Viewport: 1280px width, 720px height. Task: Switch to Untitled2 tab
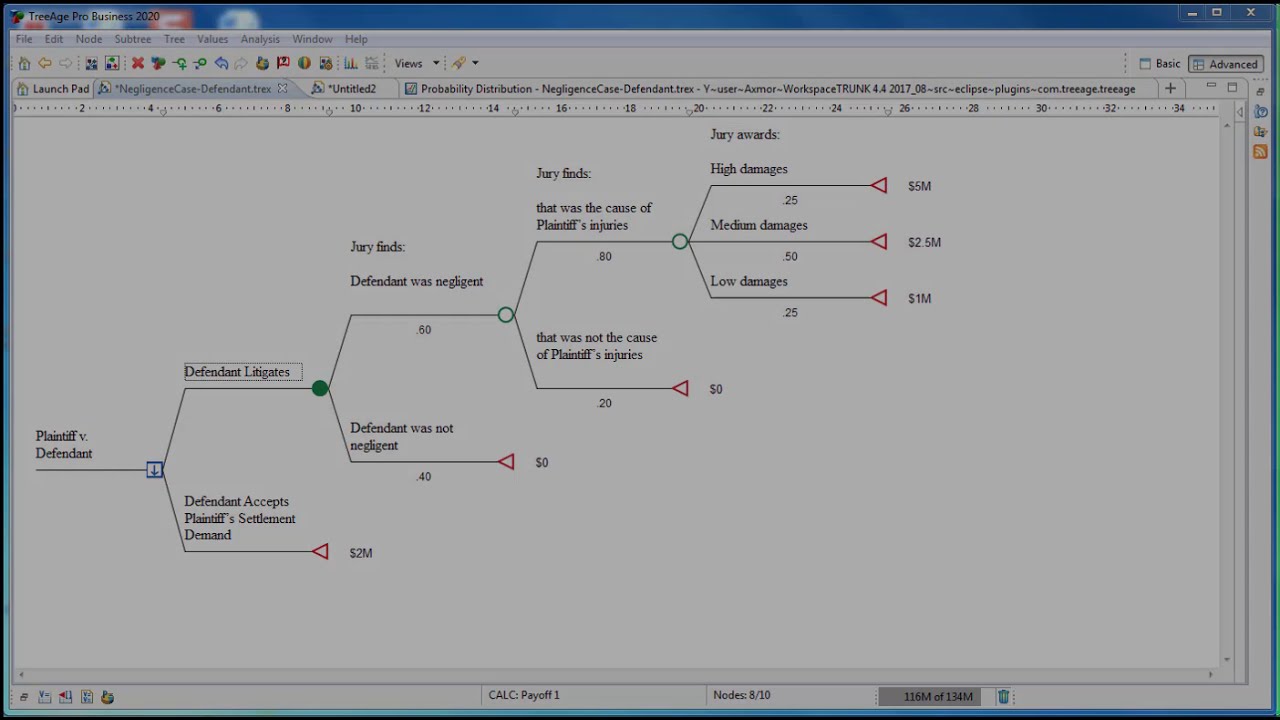point(344,88)
